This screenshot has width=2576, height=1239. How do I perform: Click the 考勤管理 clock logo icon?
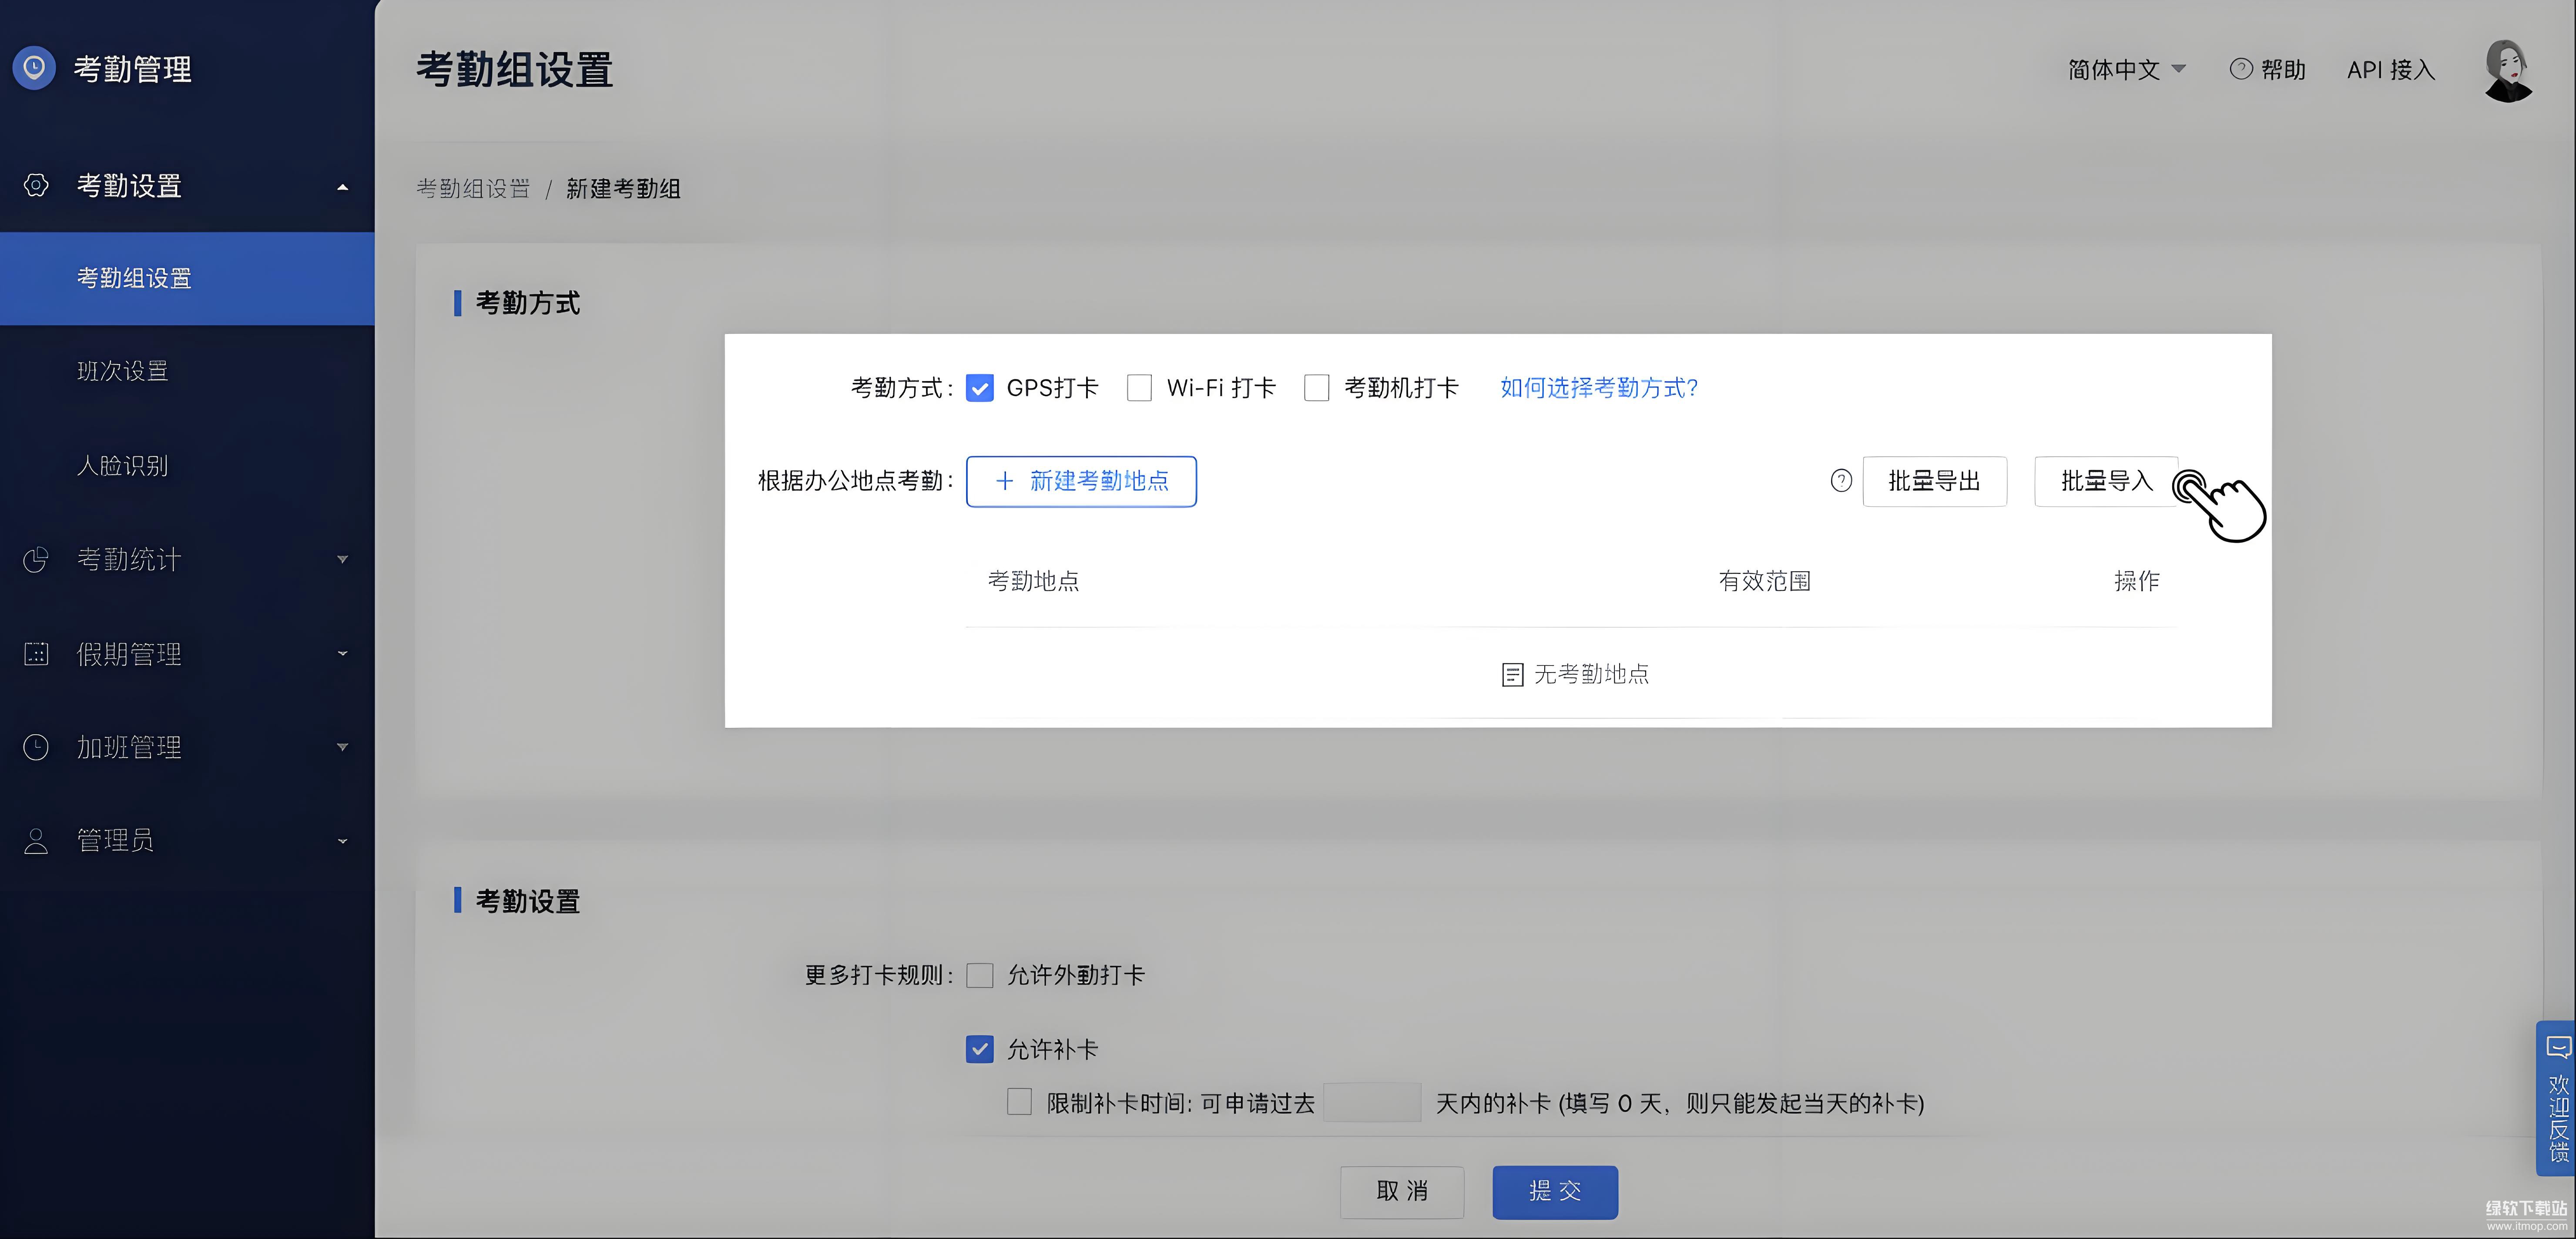[34, 68]
